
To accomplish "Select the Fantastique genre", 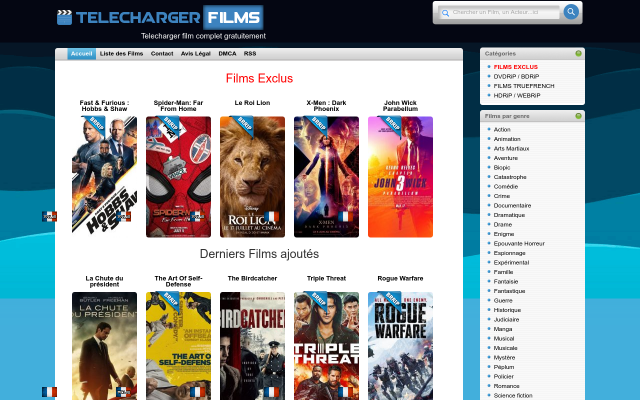I will click(x=509, y=291).
